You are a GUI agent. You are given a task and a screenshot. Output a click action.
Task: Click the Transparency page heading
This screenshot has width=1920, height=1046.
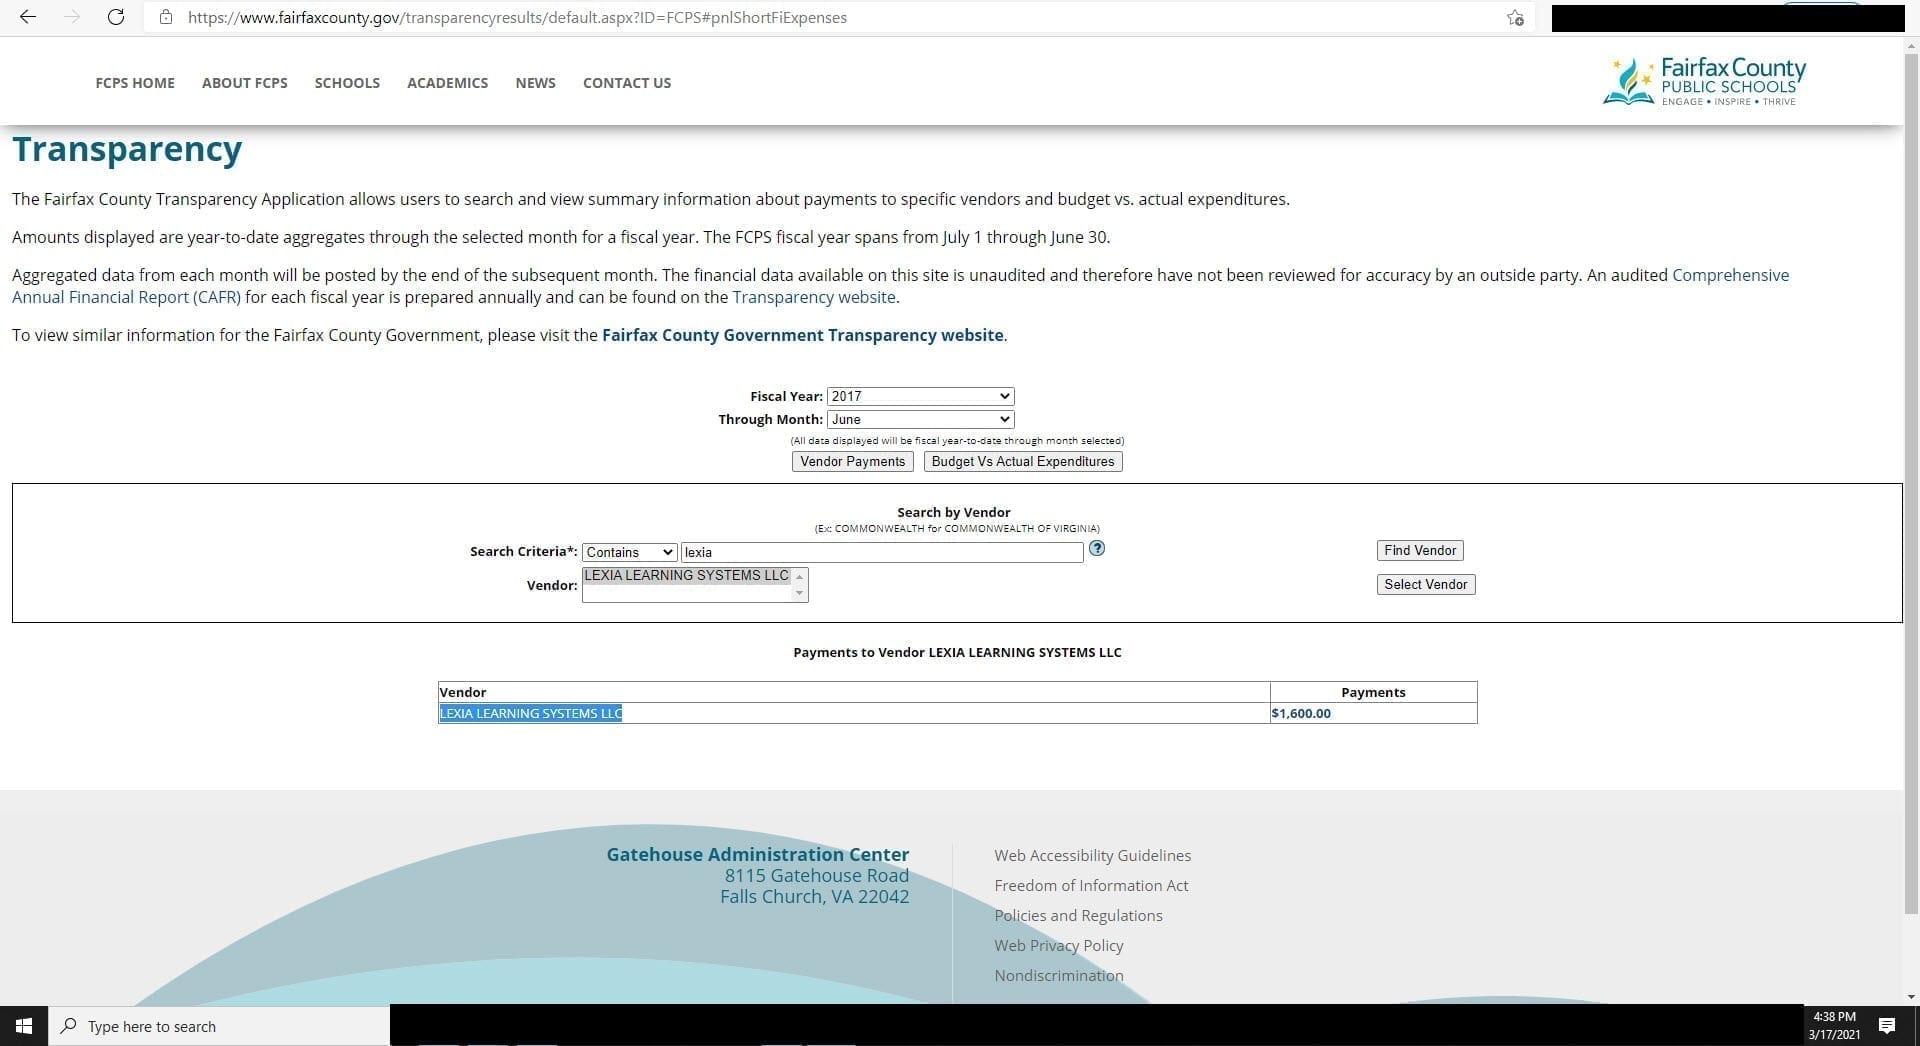point(127,149)
